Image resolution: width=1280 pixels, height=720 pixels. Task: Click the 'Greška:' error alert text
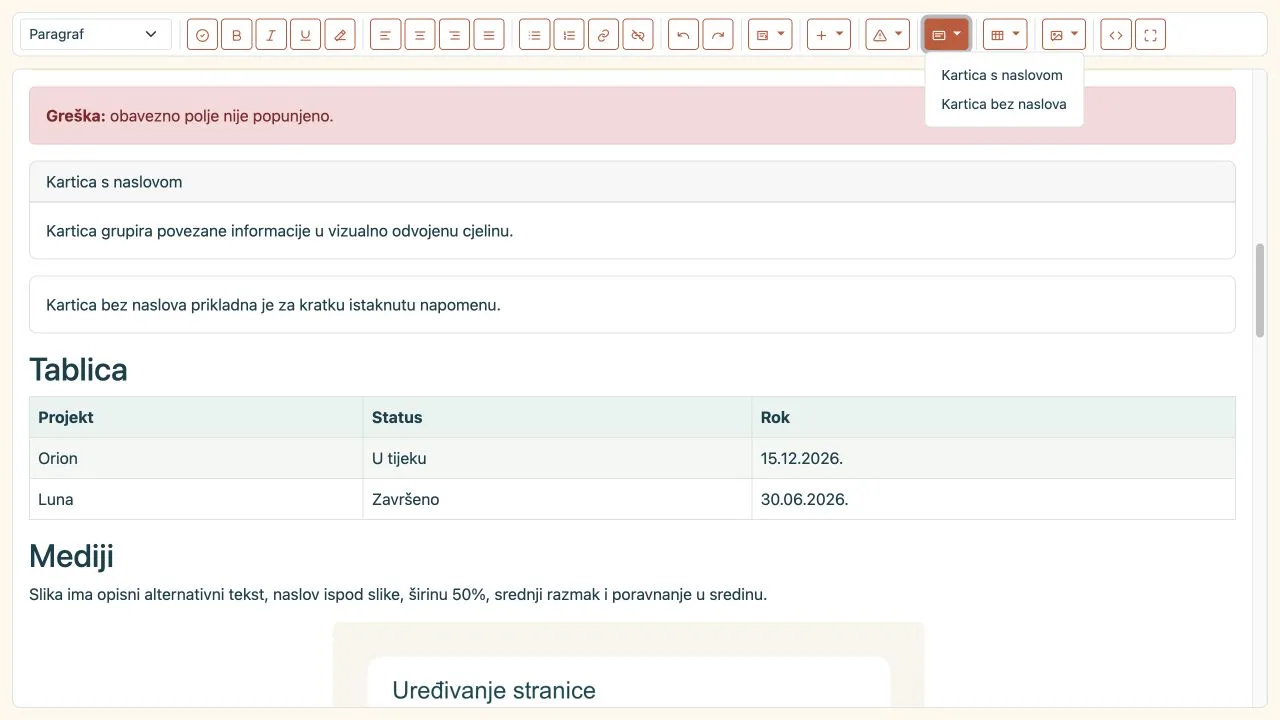[190, 116]
